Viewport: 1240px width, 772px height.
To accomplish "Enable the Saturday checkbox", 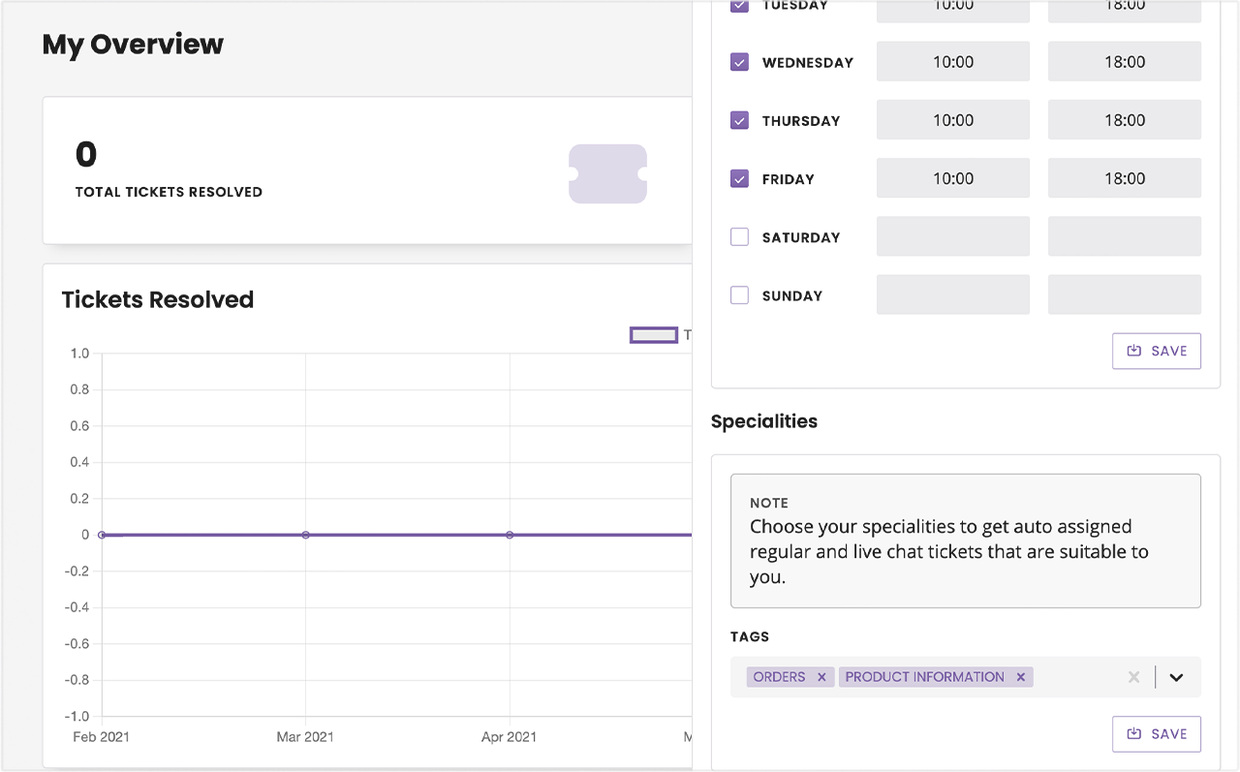I will (x=739, y=237).
